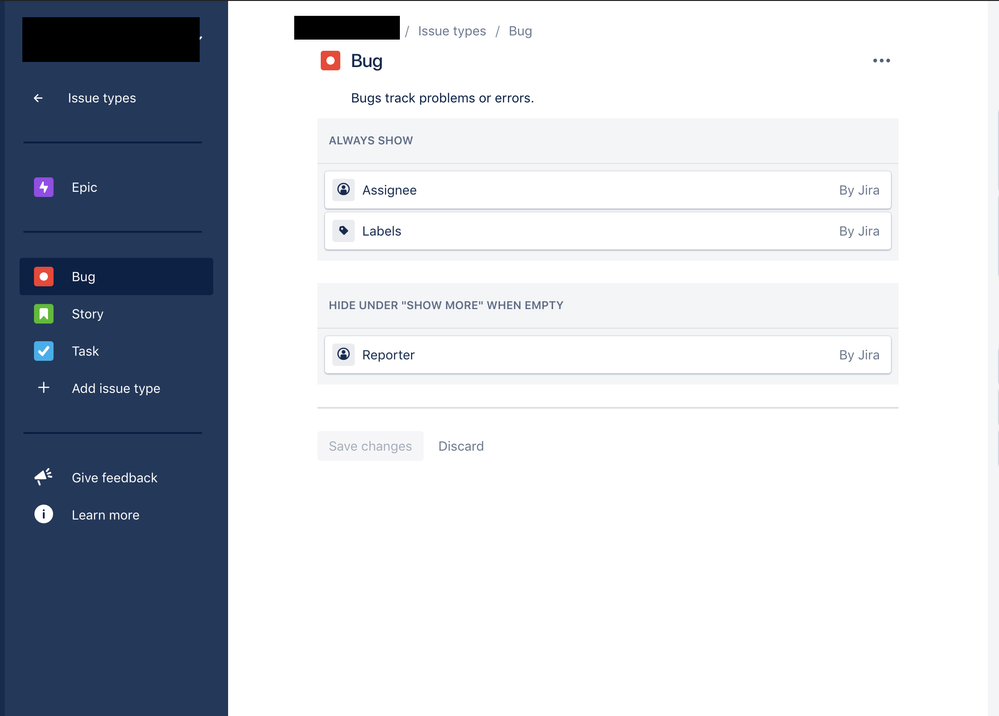This screenshot has height=716, width=999.
Task: Click the Save changes button
Action: coord(370,446)
